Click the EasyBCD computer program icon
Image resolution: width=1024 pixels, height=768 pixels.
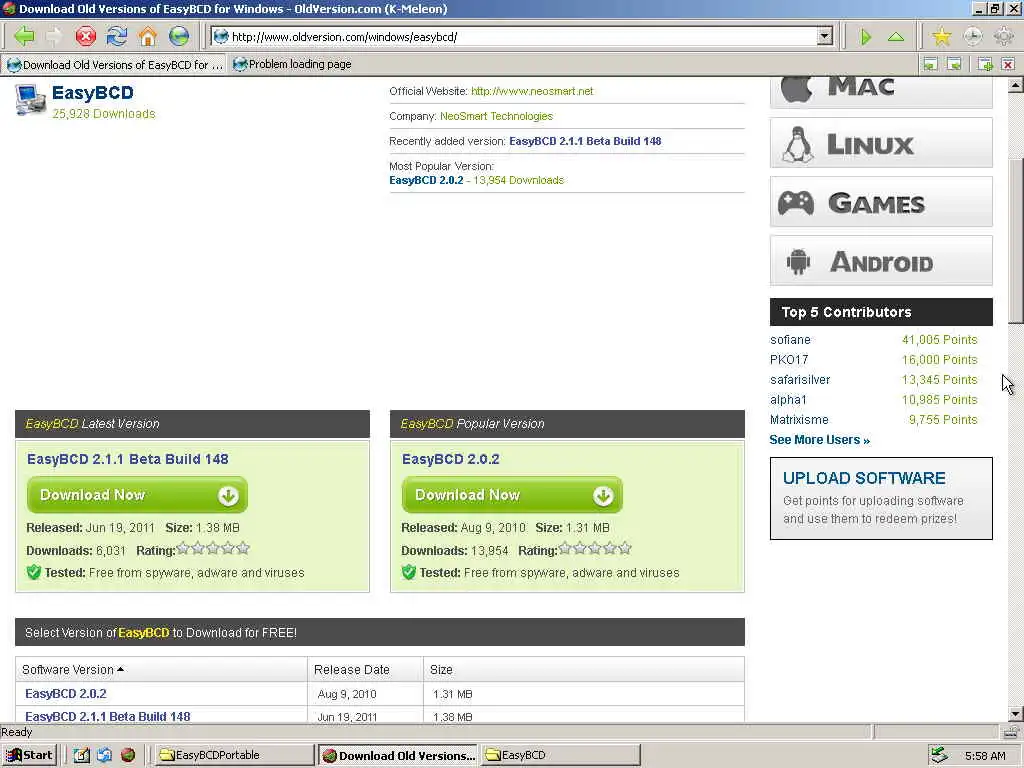point(30,101)
